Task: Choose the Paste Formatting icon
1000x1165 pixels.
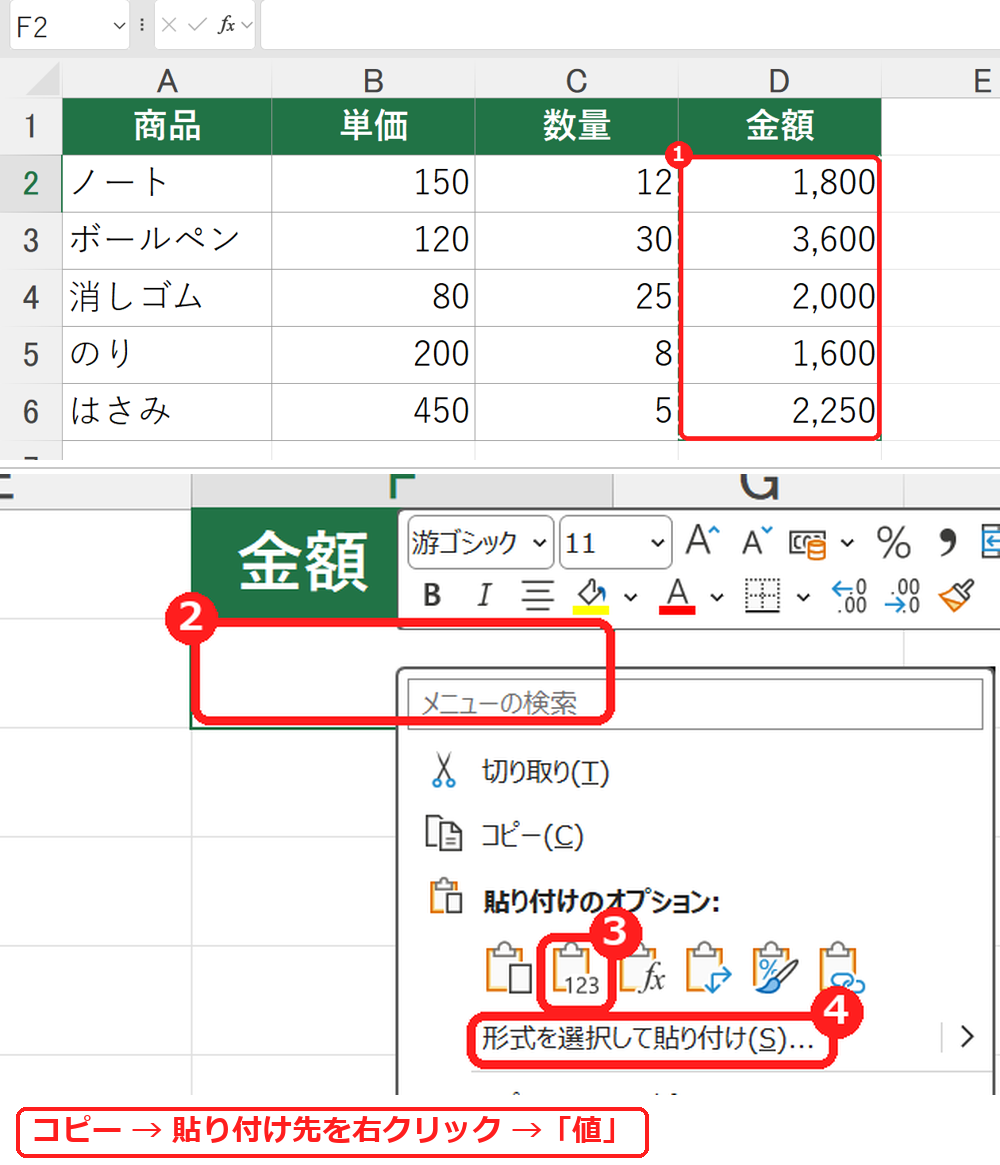Action: 775,969
